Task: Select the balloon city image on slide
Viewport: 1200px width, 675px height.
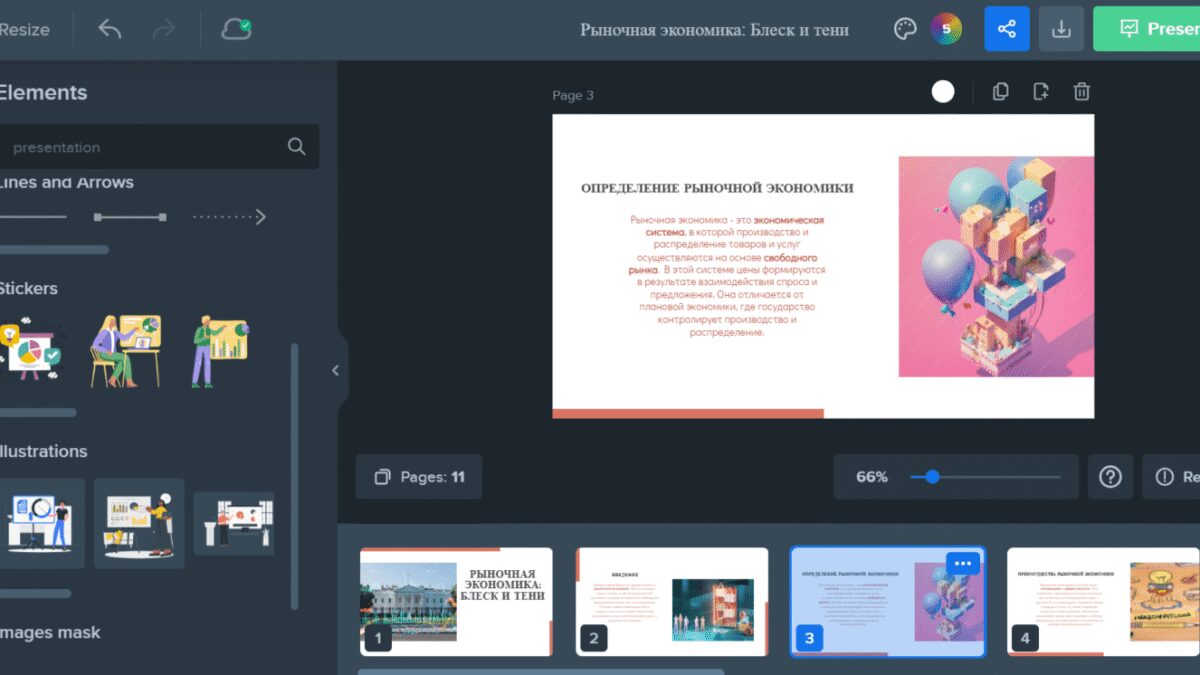Action: click(996, 266)
